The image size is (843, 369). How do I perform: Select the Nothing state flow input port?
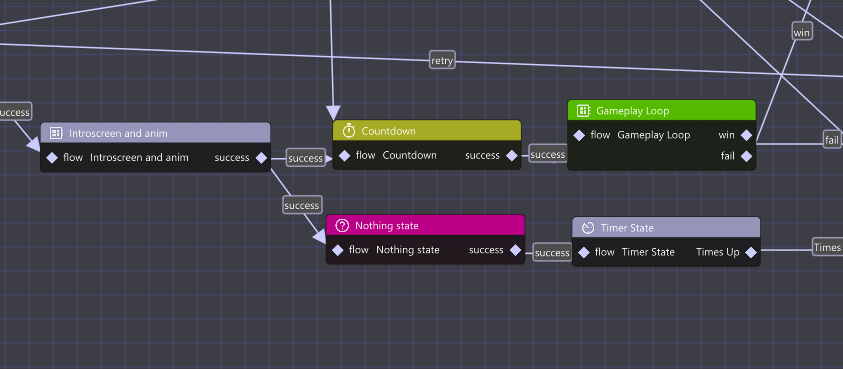[338, 250]
